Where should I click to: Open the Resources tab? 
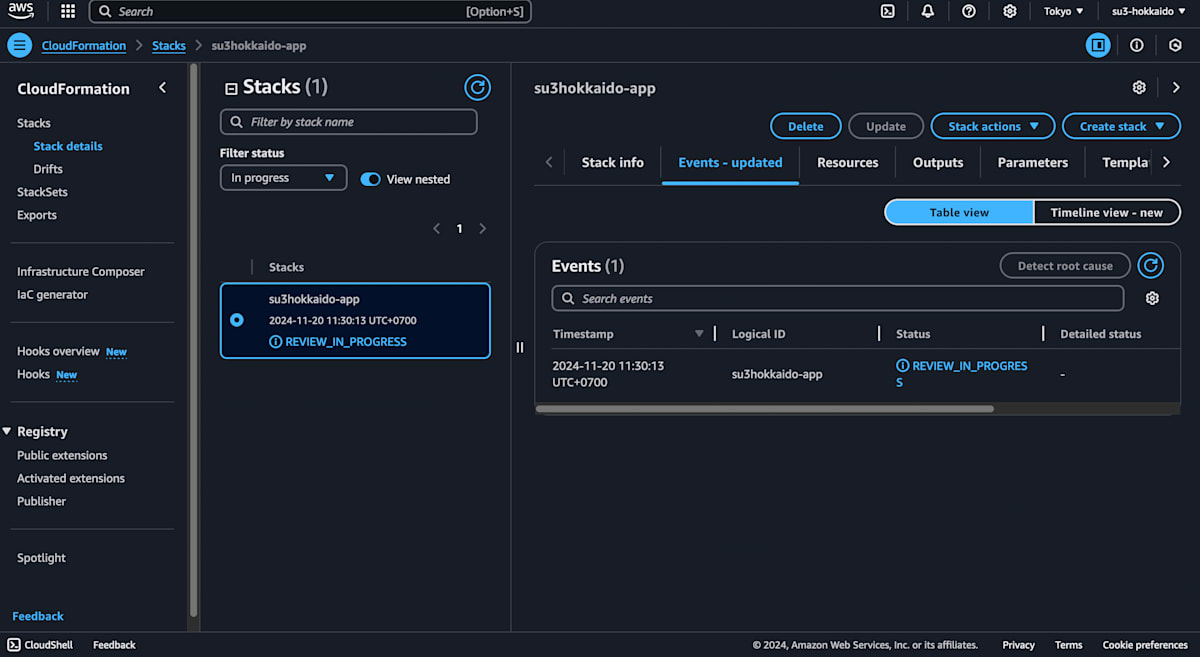848,162
